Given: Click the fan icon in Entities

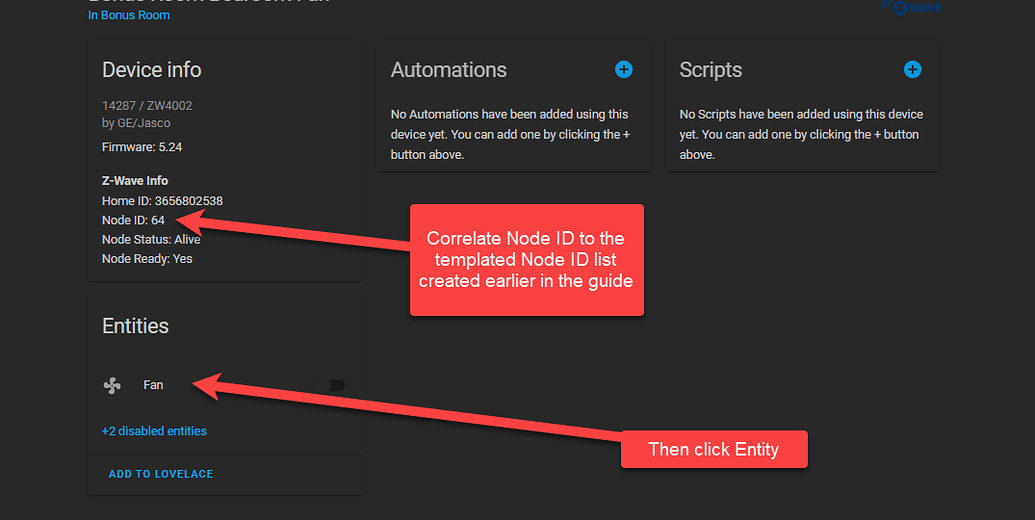Looking at the screenshot, I should 112,385.
